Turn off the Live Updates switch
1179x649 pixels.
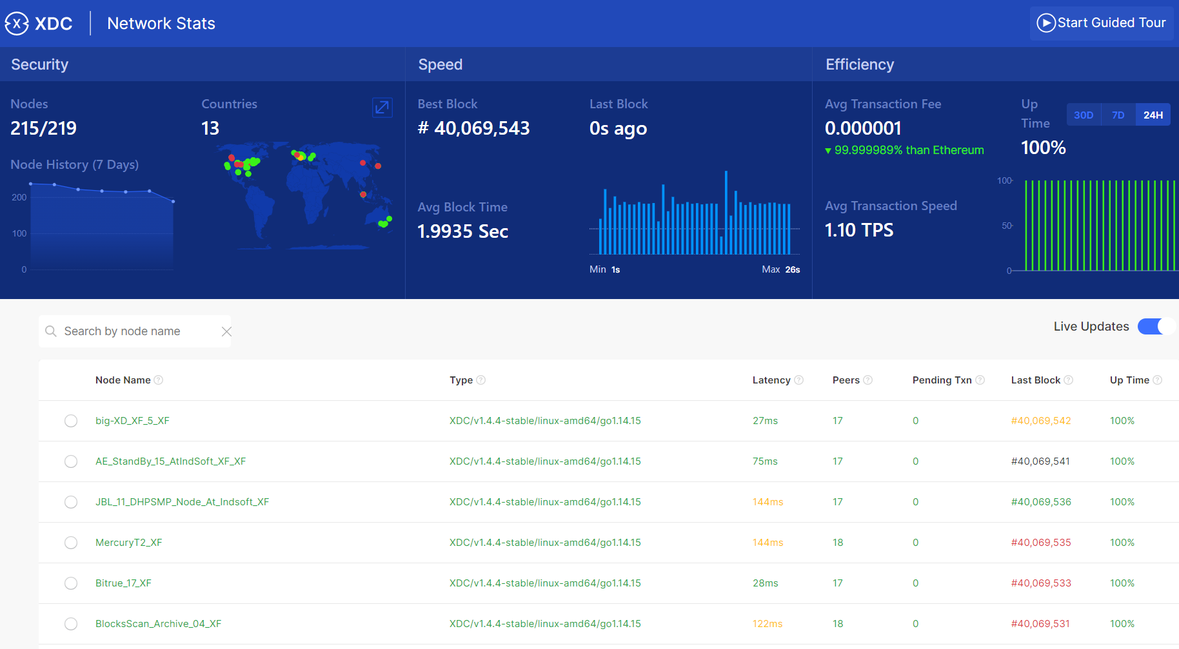click(x=1155, y=326)
